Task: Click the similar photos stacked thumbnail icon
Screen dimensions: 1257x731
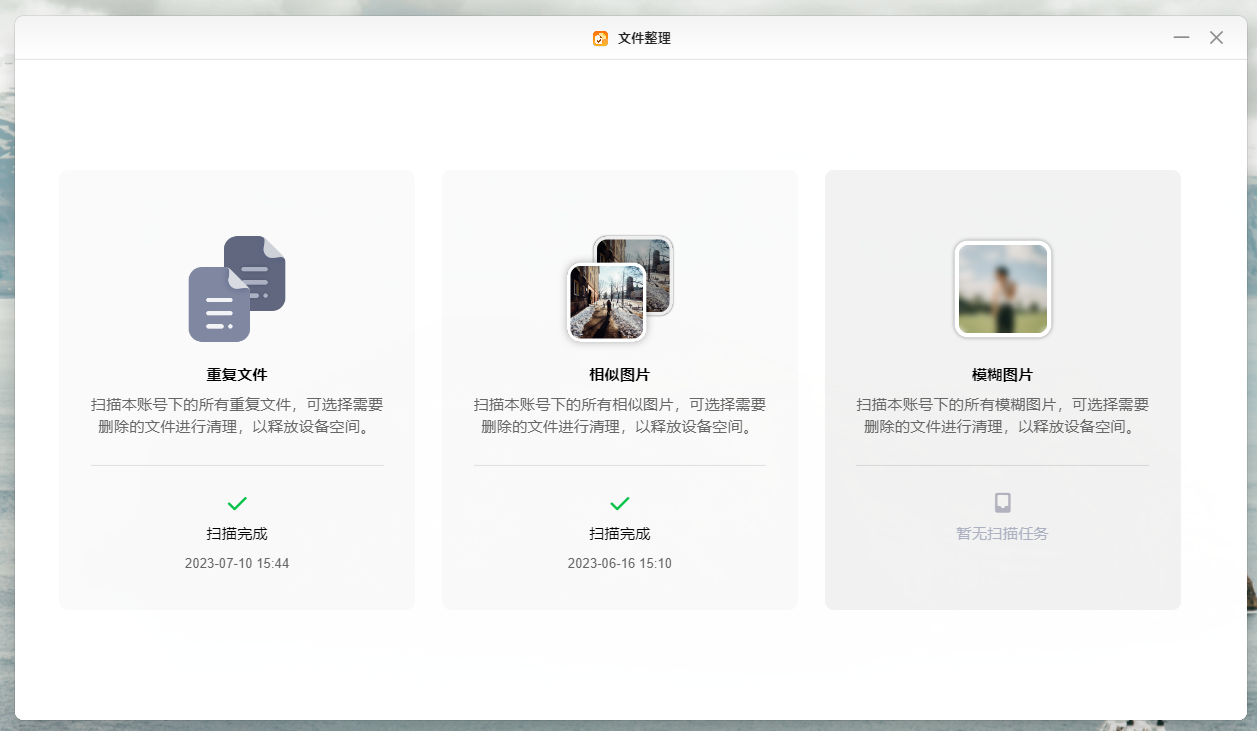Action: (x=620, y=289)
